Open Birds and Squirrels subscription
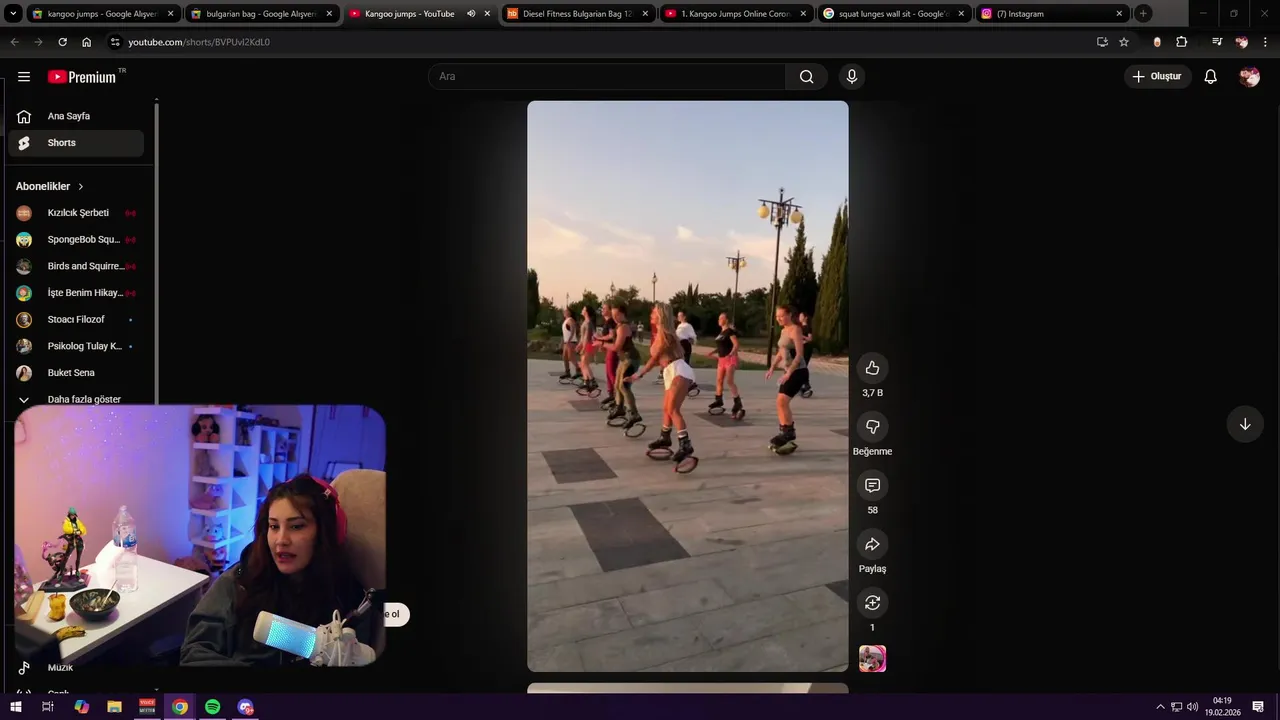 (x=76, y=266)
